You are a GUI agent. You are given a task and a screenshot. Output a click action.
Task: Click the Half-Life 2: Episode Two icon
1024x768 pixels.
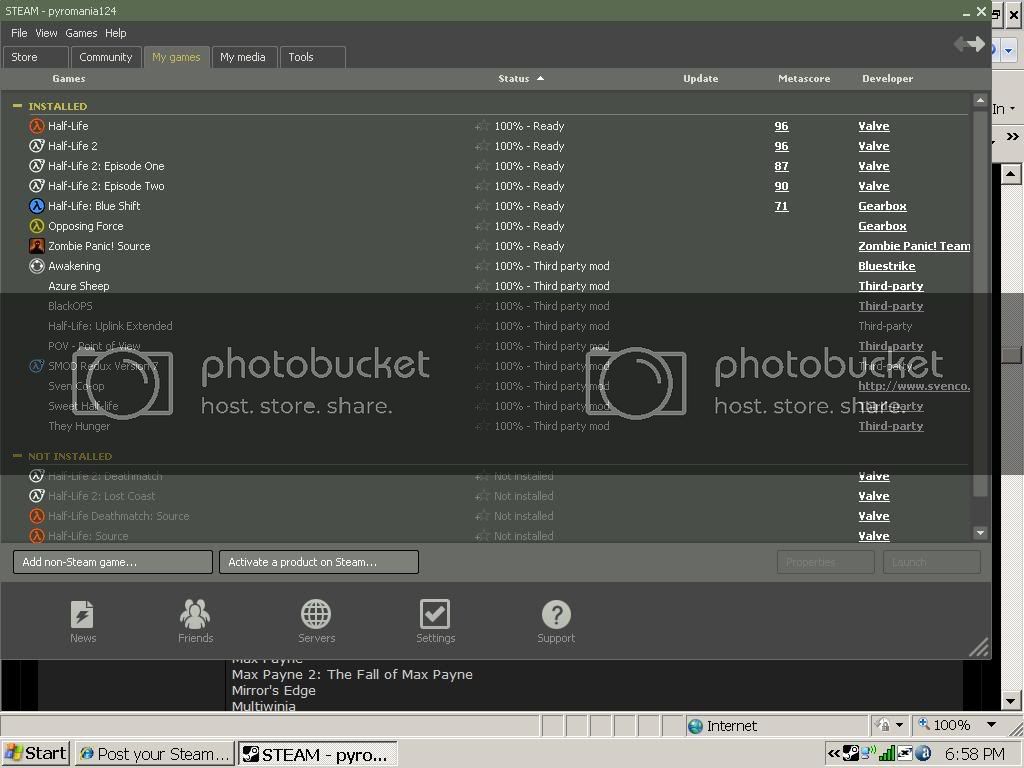(37, 186)
